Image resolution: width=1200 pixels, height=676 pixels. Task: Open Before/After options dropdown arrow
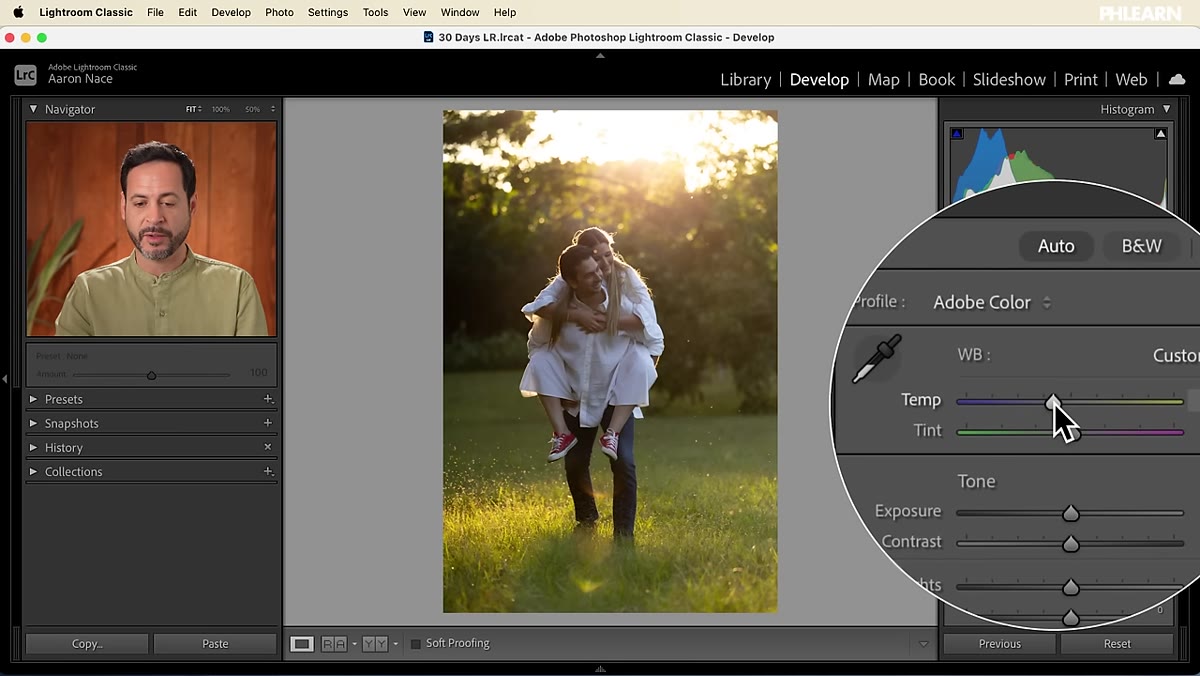[395, 644]
